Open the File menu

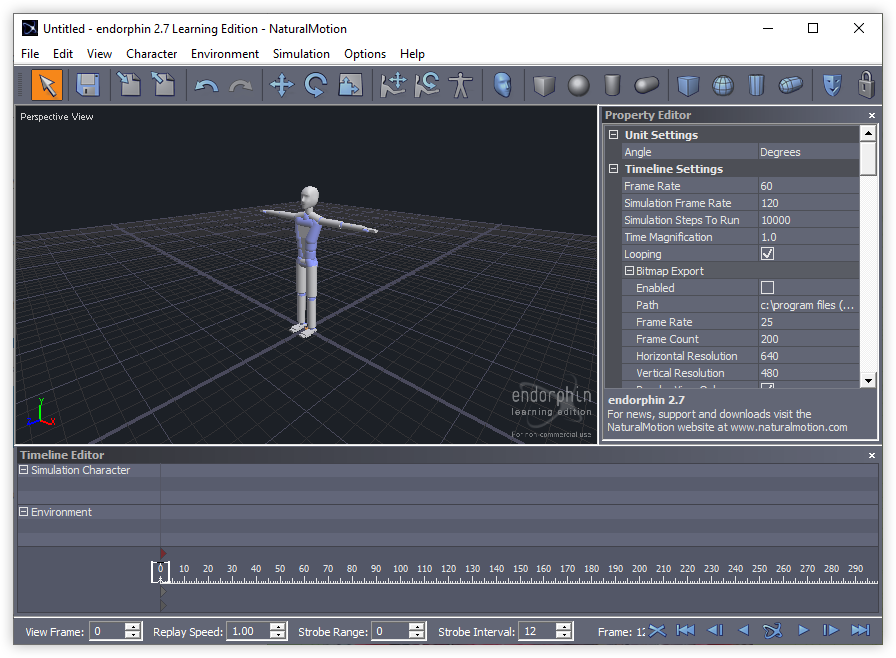[x=30, y=54]
